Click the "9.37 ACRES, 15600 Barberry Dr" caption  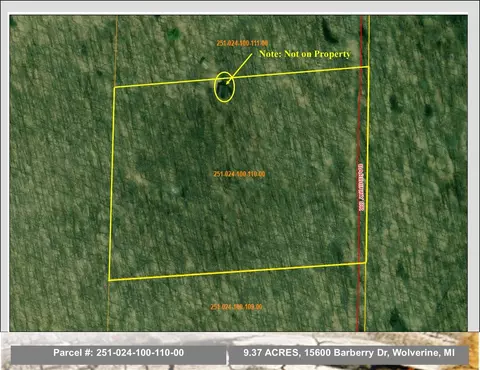(x=349, y=355)
